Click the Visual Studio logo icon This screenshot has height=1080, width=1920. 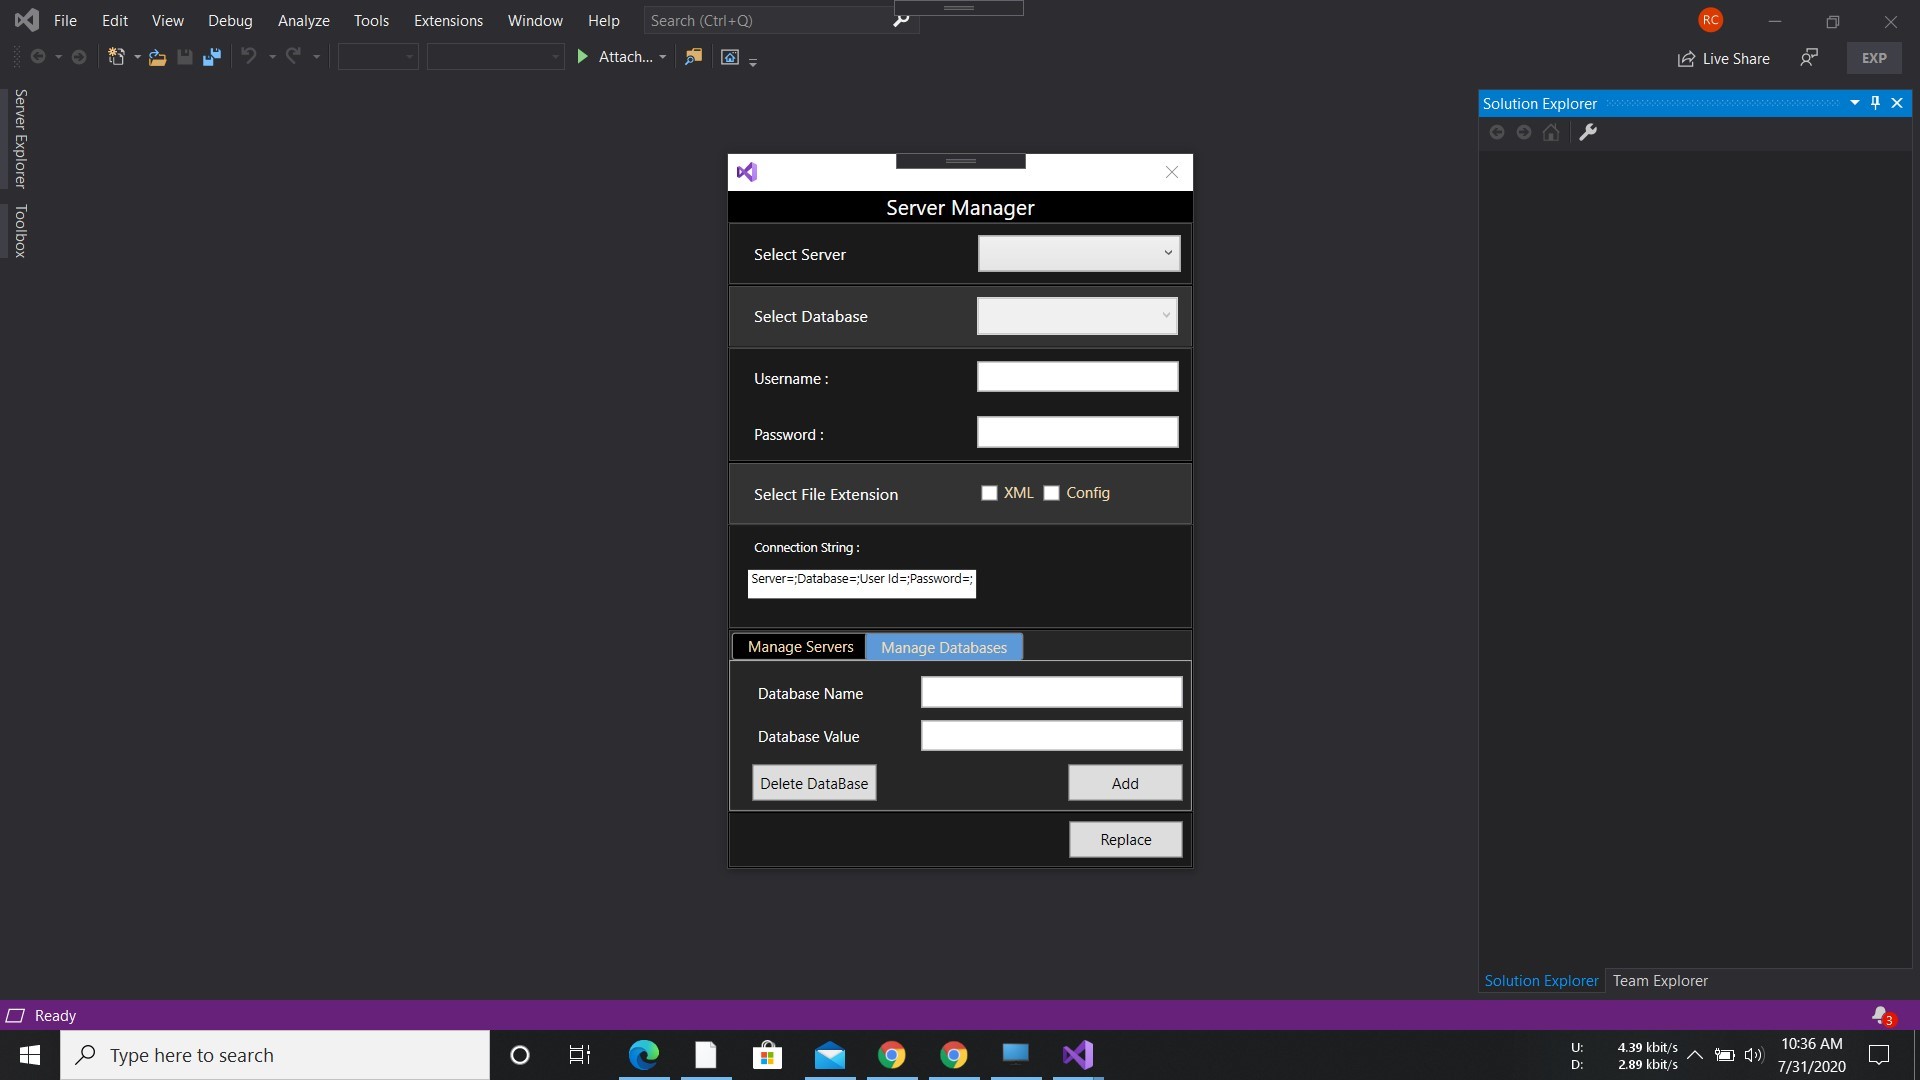pyautogui.click(x=25, y=18)
